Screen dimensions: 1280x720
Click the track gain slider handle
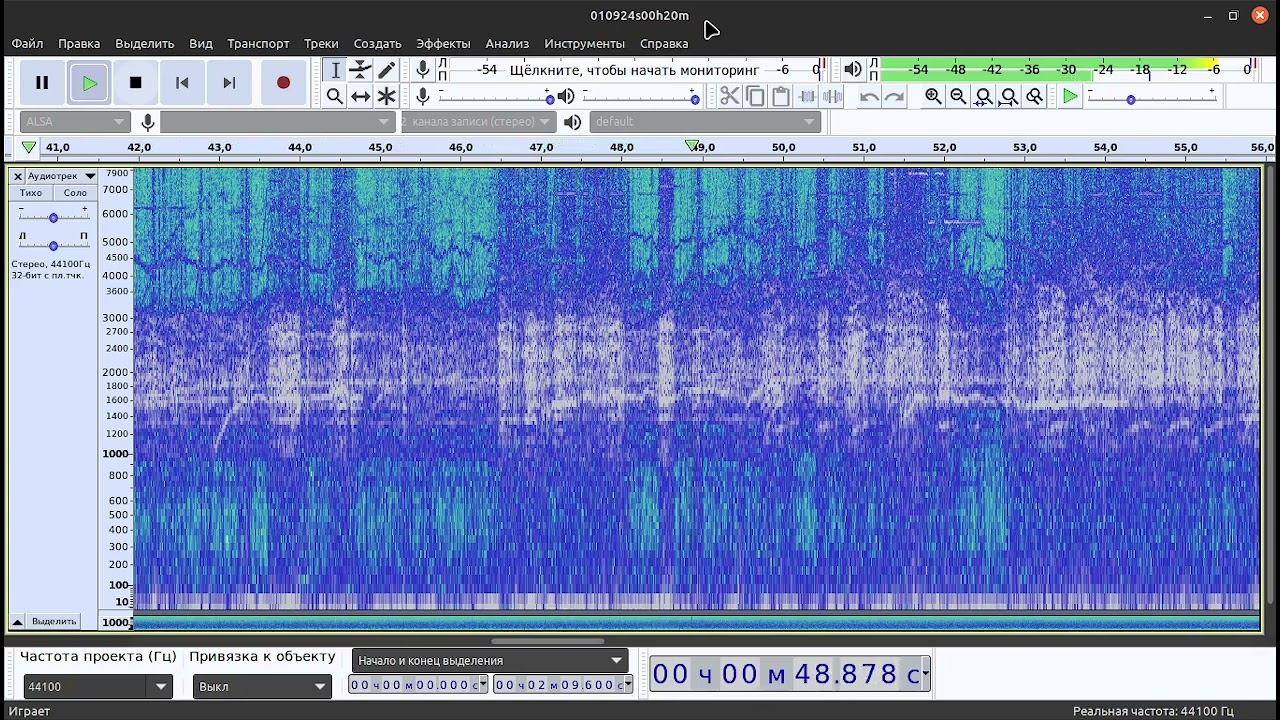click(x=53, y=217)
